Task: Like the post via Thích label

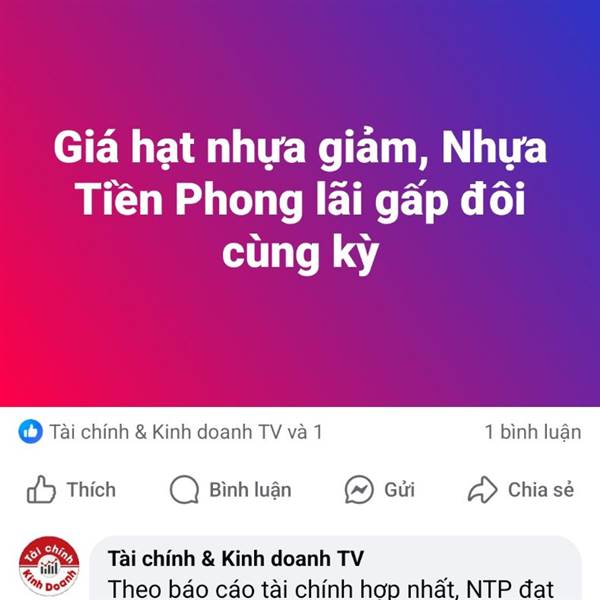Action: point(91,490)
